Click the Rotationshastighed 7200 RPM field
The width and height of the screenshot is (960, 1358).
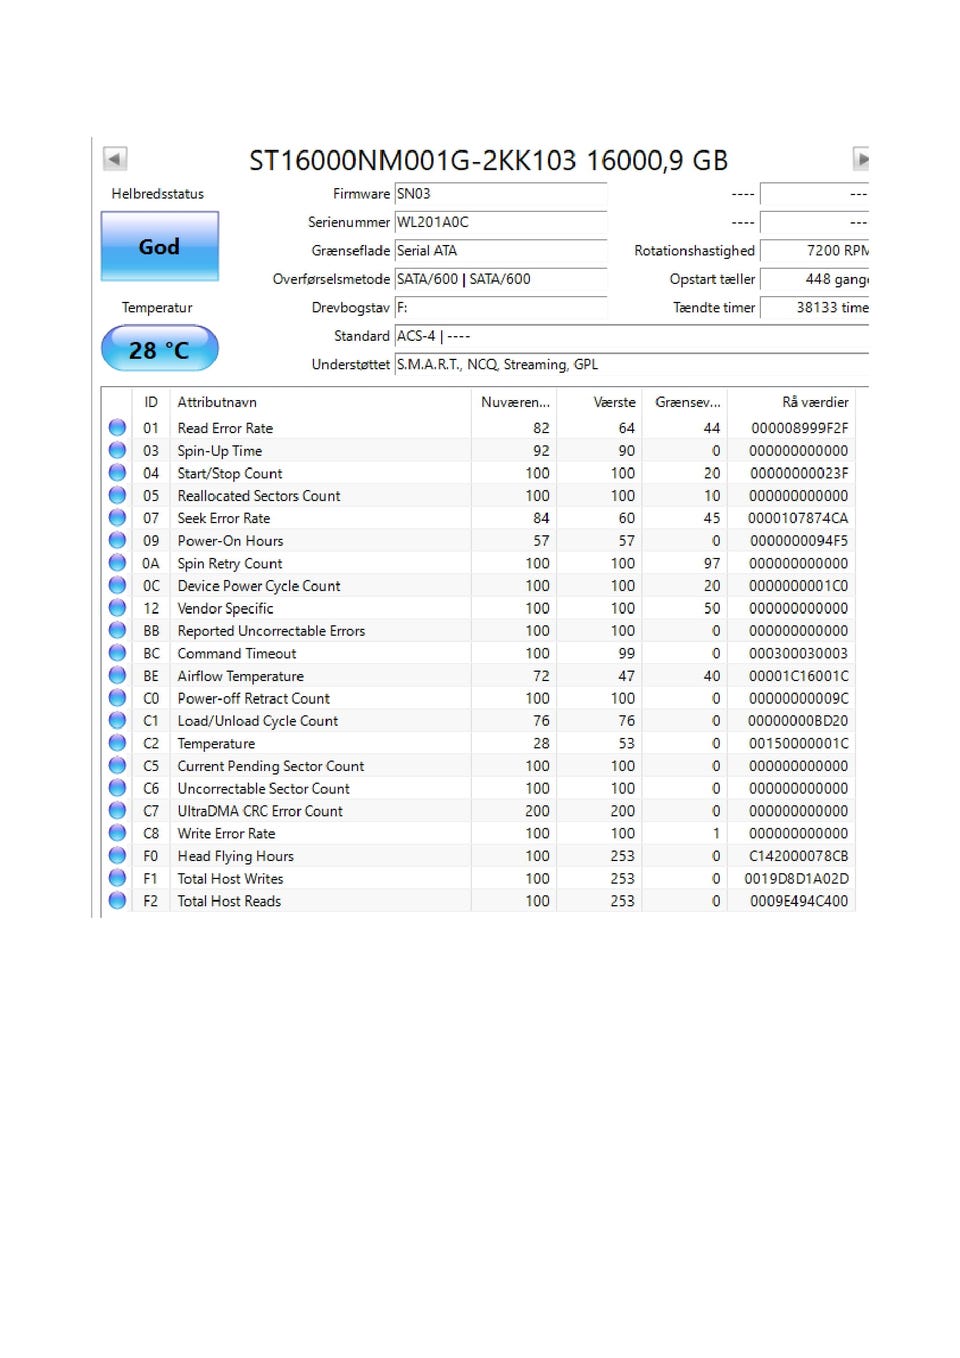pos(815,251)
